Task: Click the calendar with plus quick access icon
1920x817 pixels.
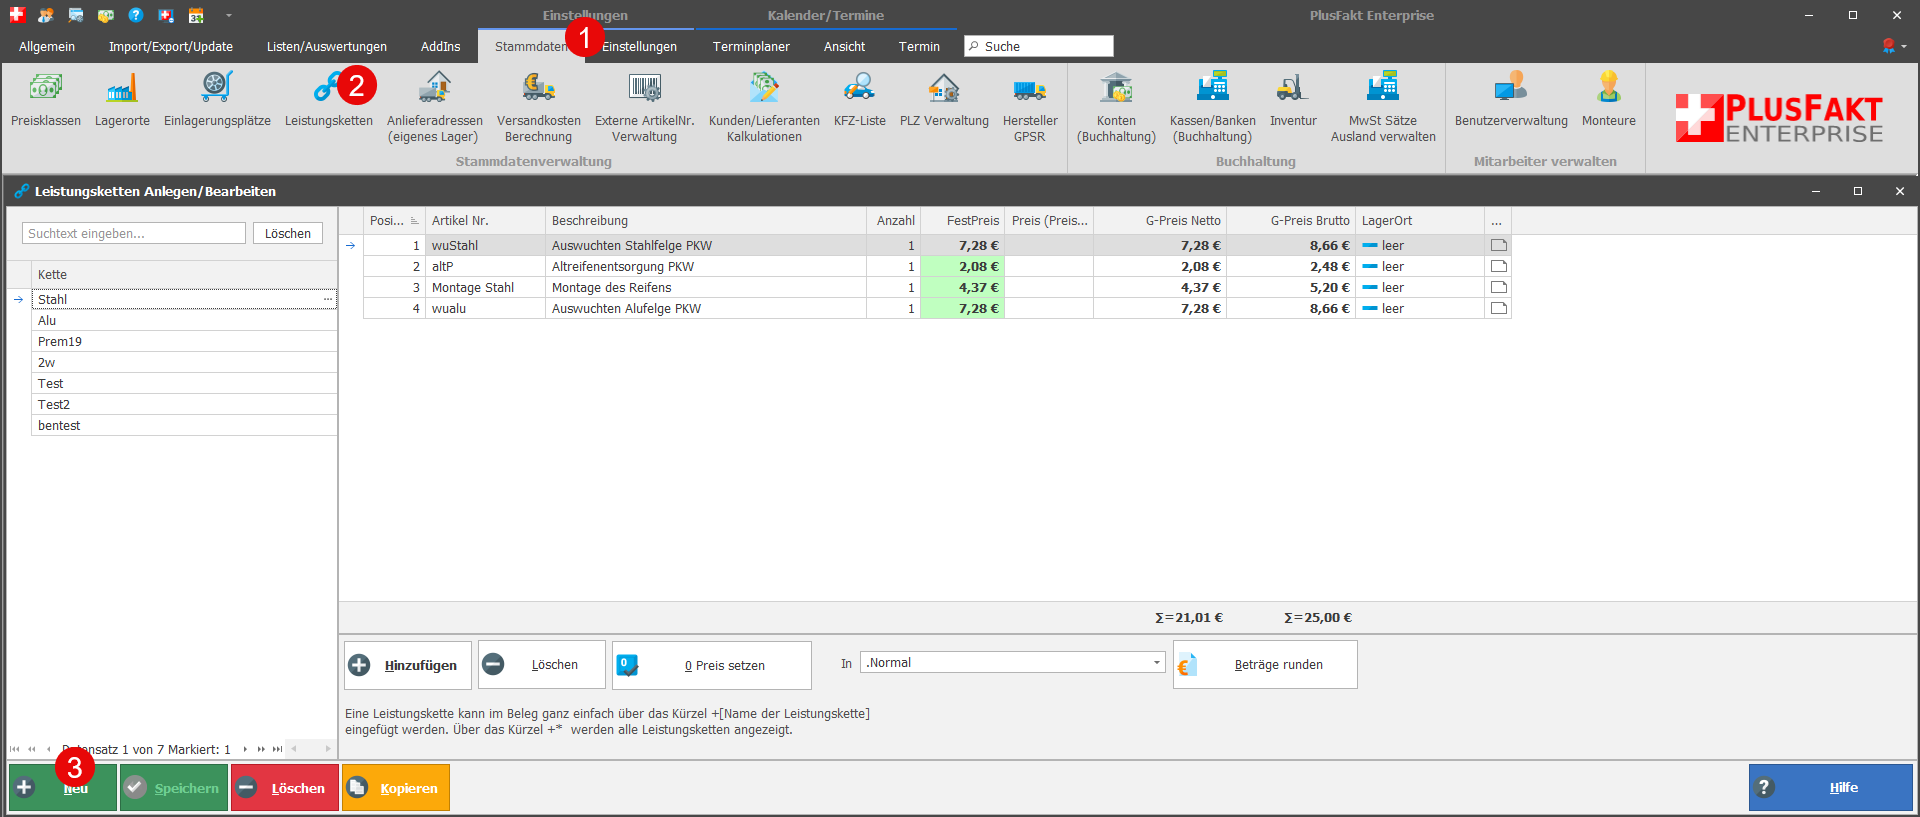Action: (x=196, y=15)
